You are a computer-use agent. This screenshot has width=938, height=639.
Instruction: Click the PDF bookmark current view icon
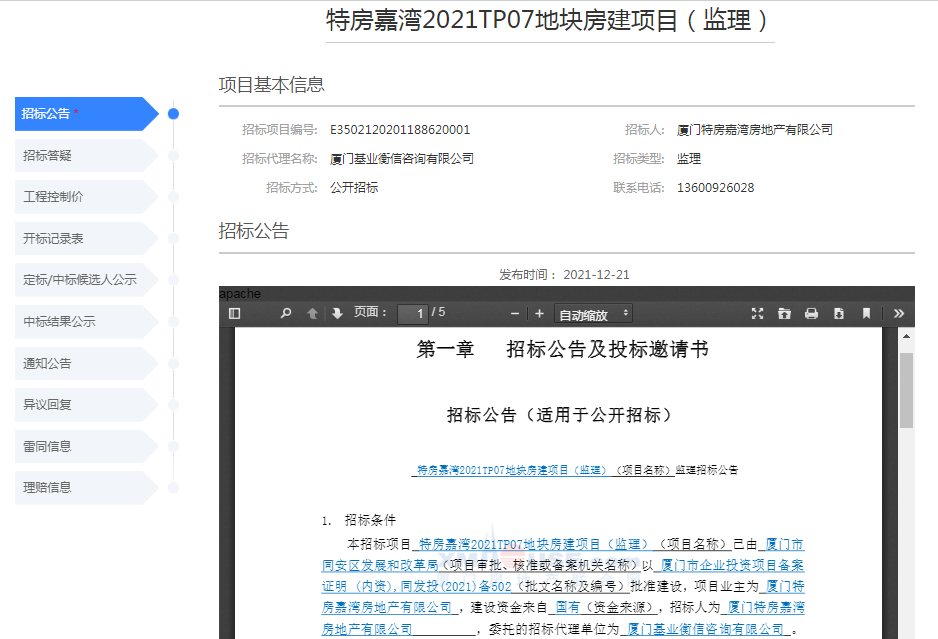pyautogui.click(x=866, y=314)
